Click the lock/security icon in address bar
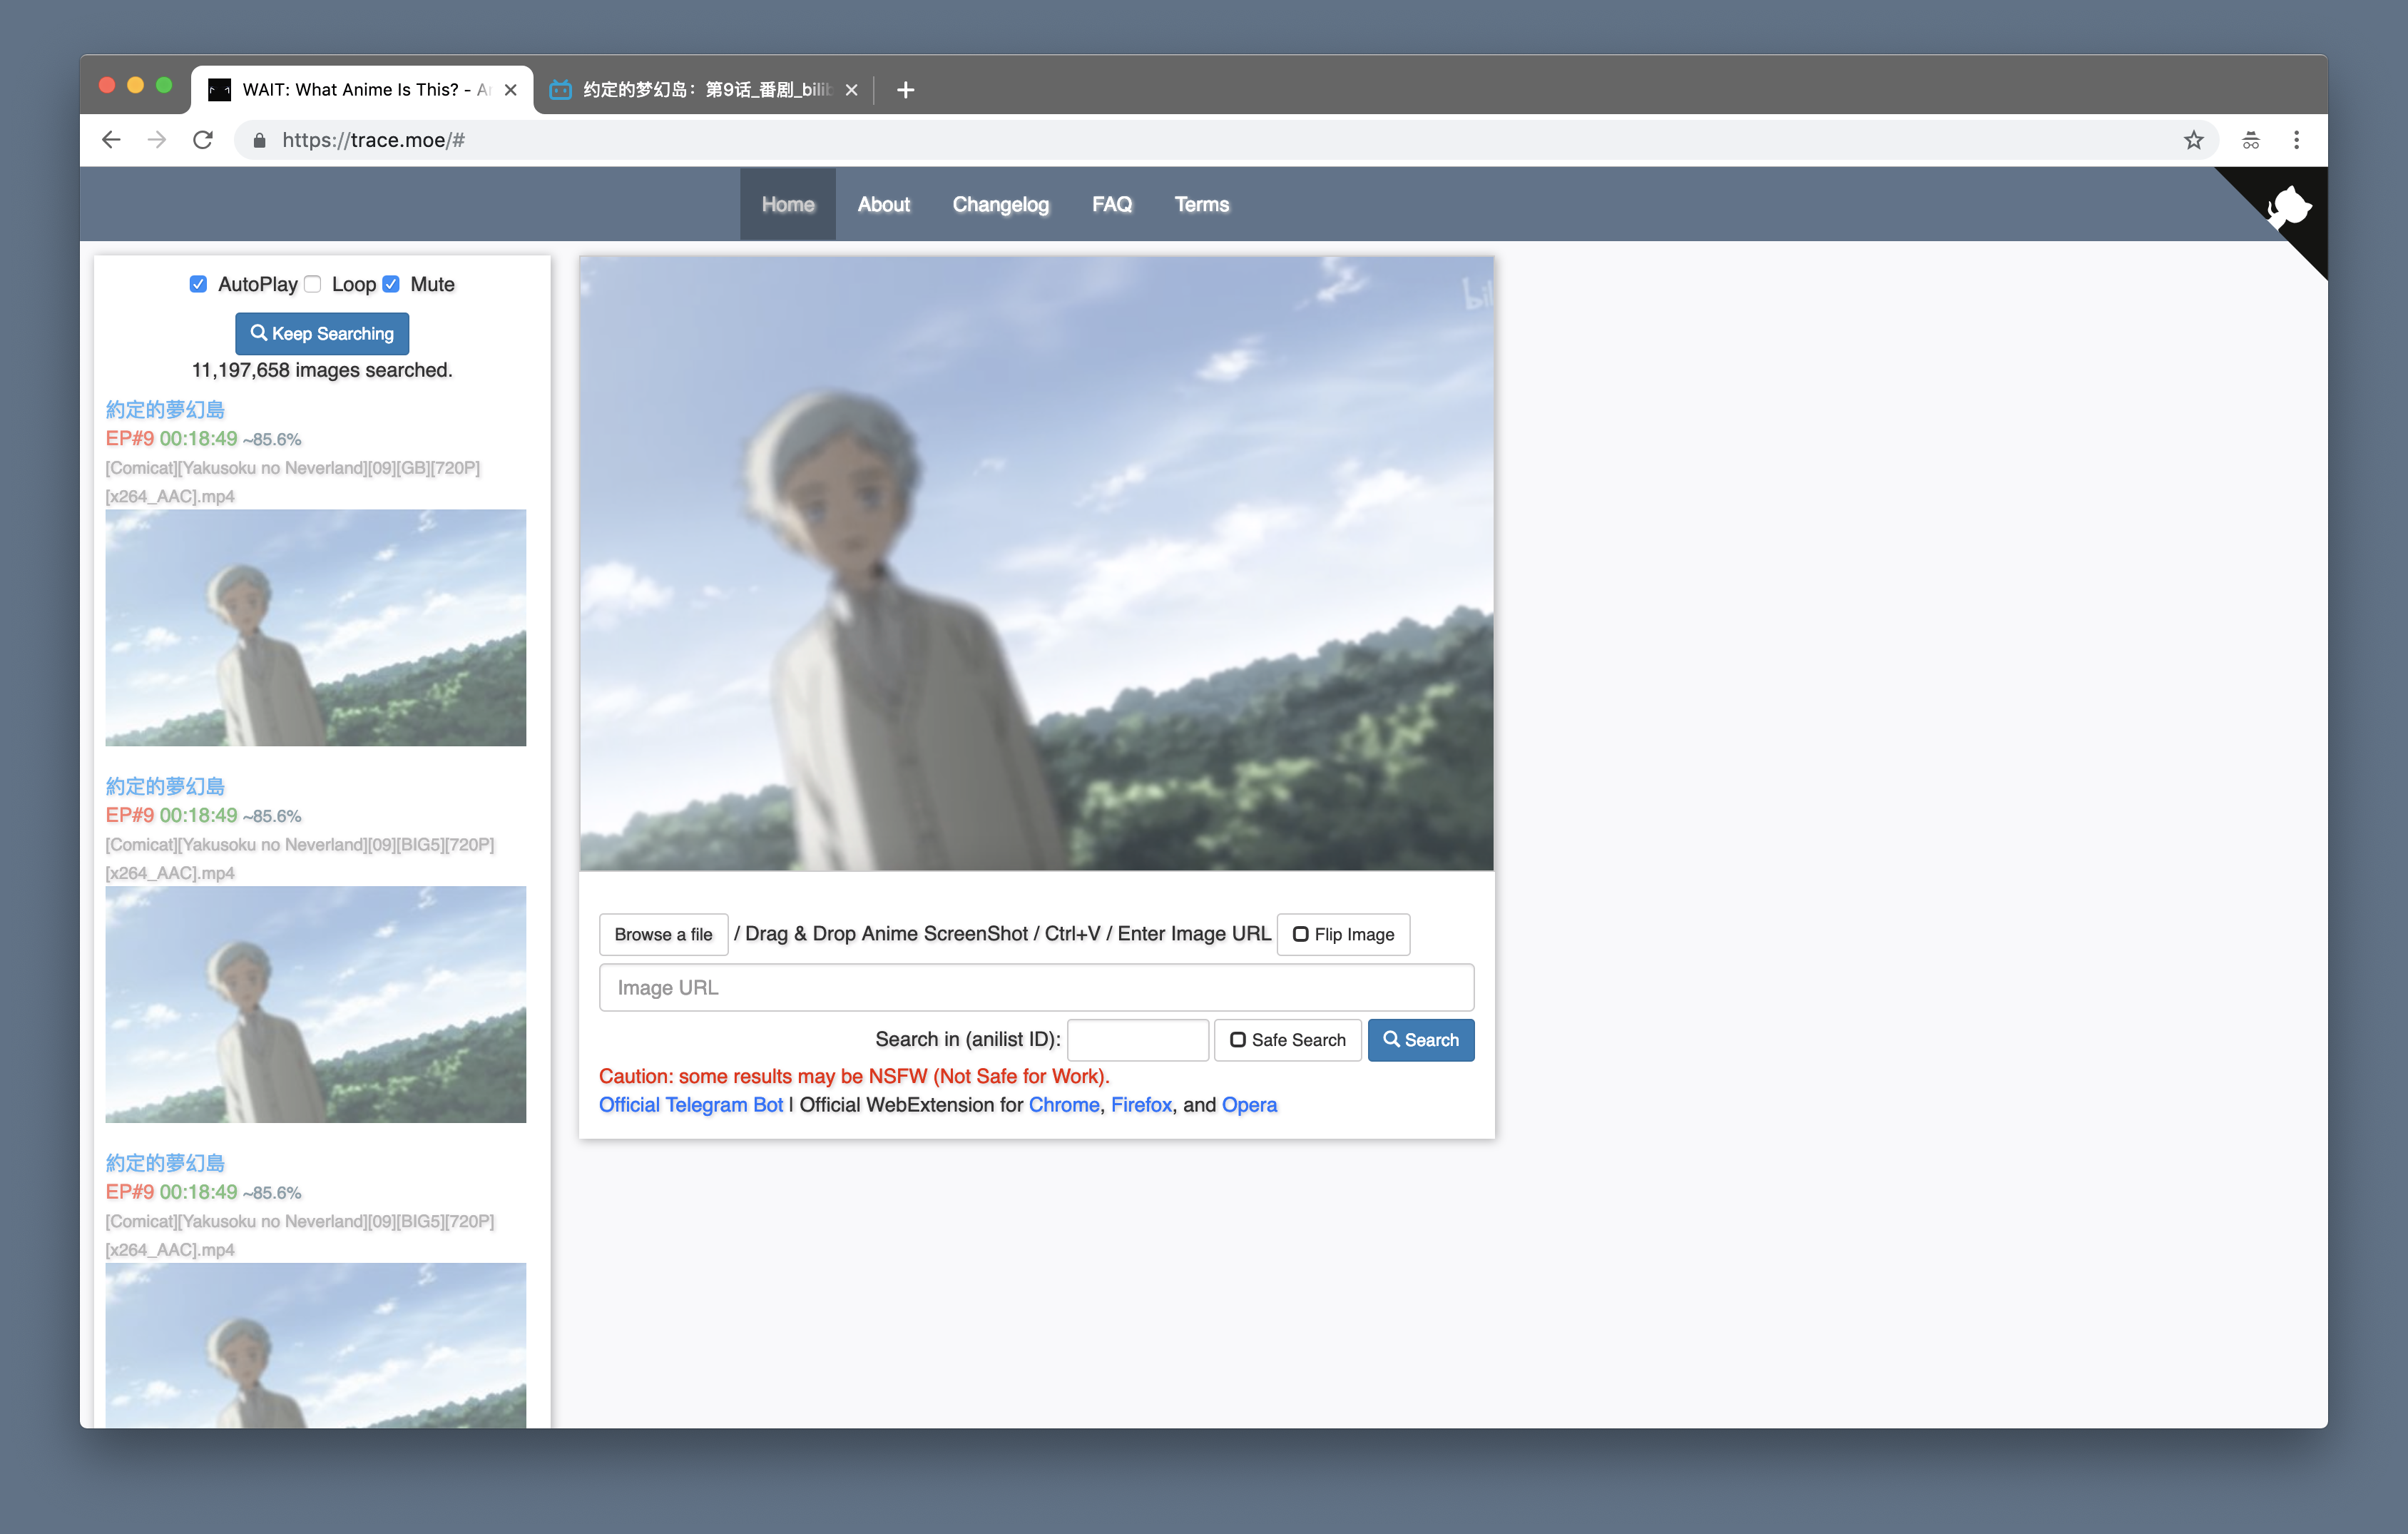 (x=263, y=141)
